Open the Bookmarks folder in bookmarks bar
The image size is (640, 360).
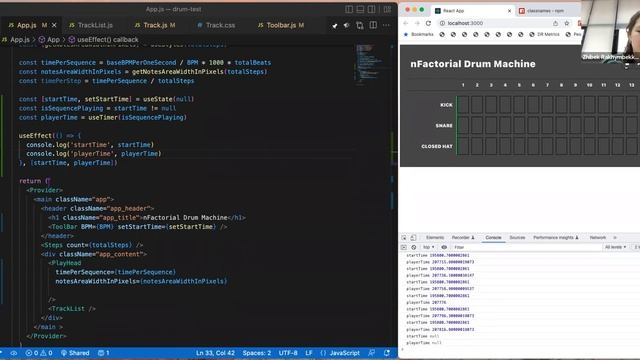(419, 34)
